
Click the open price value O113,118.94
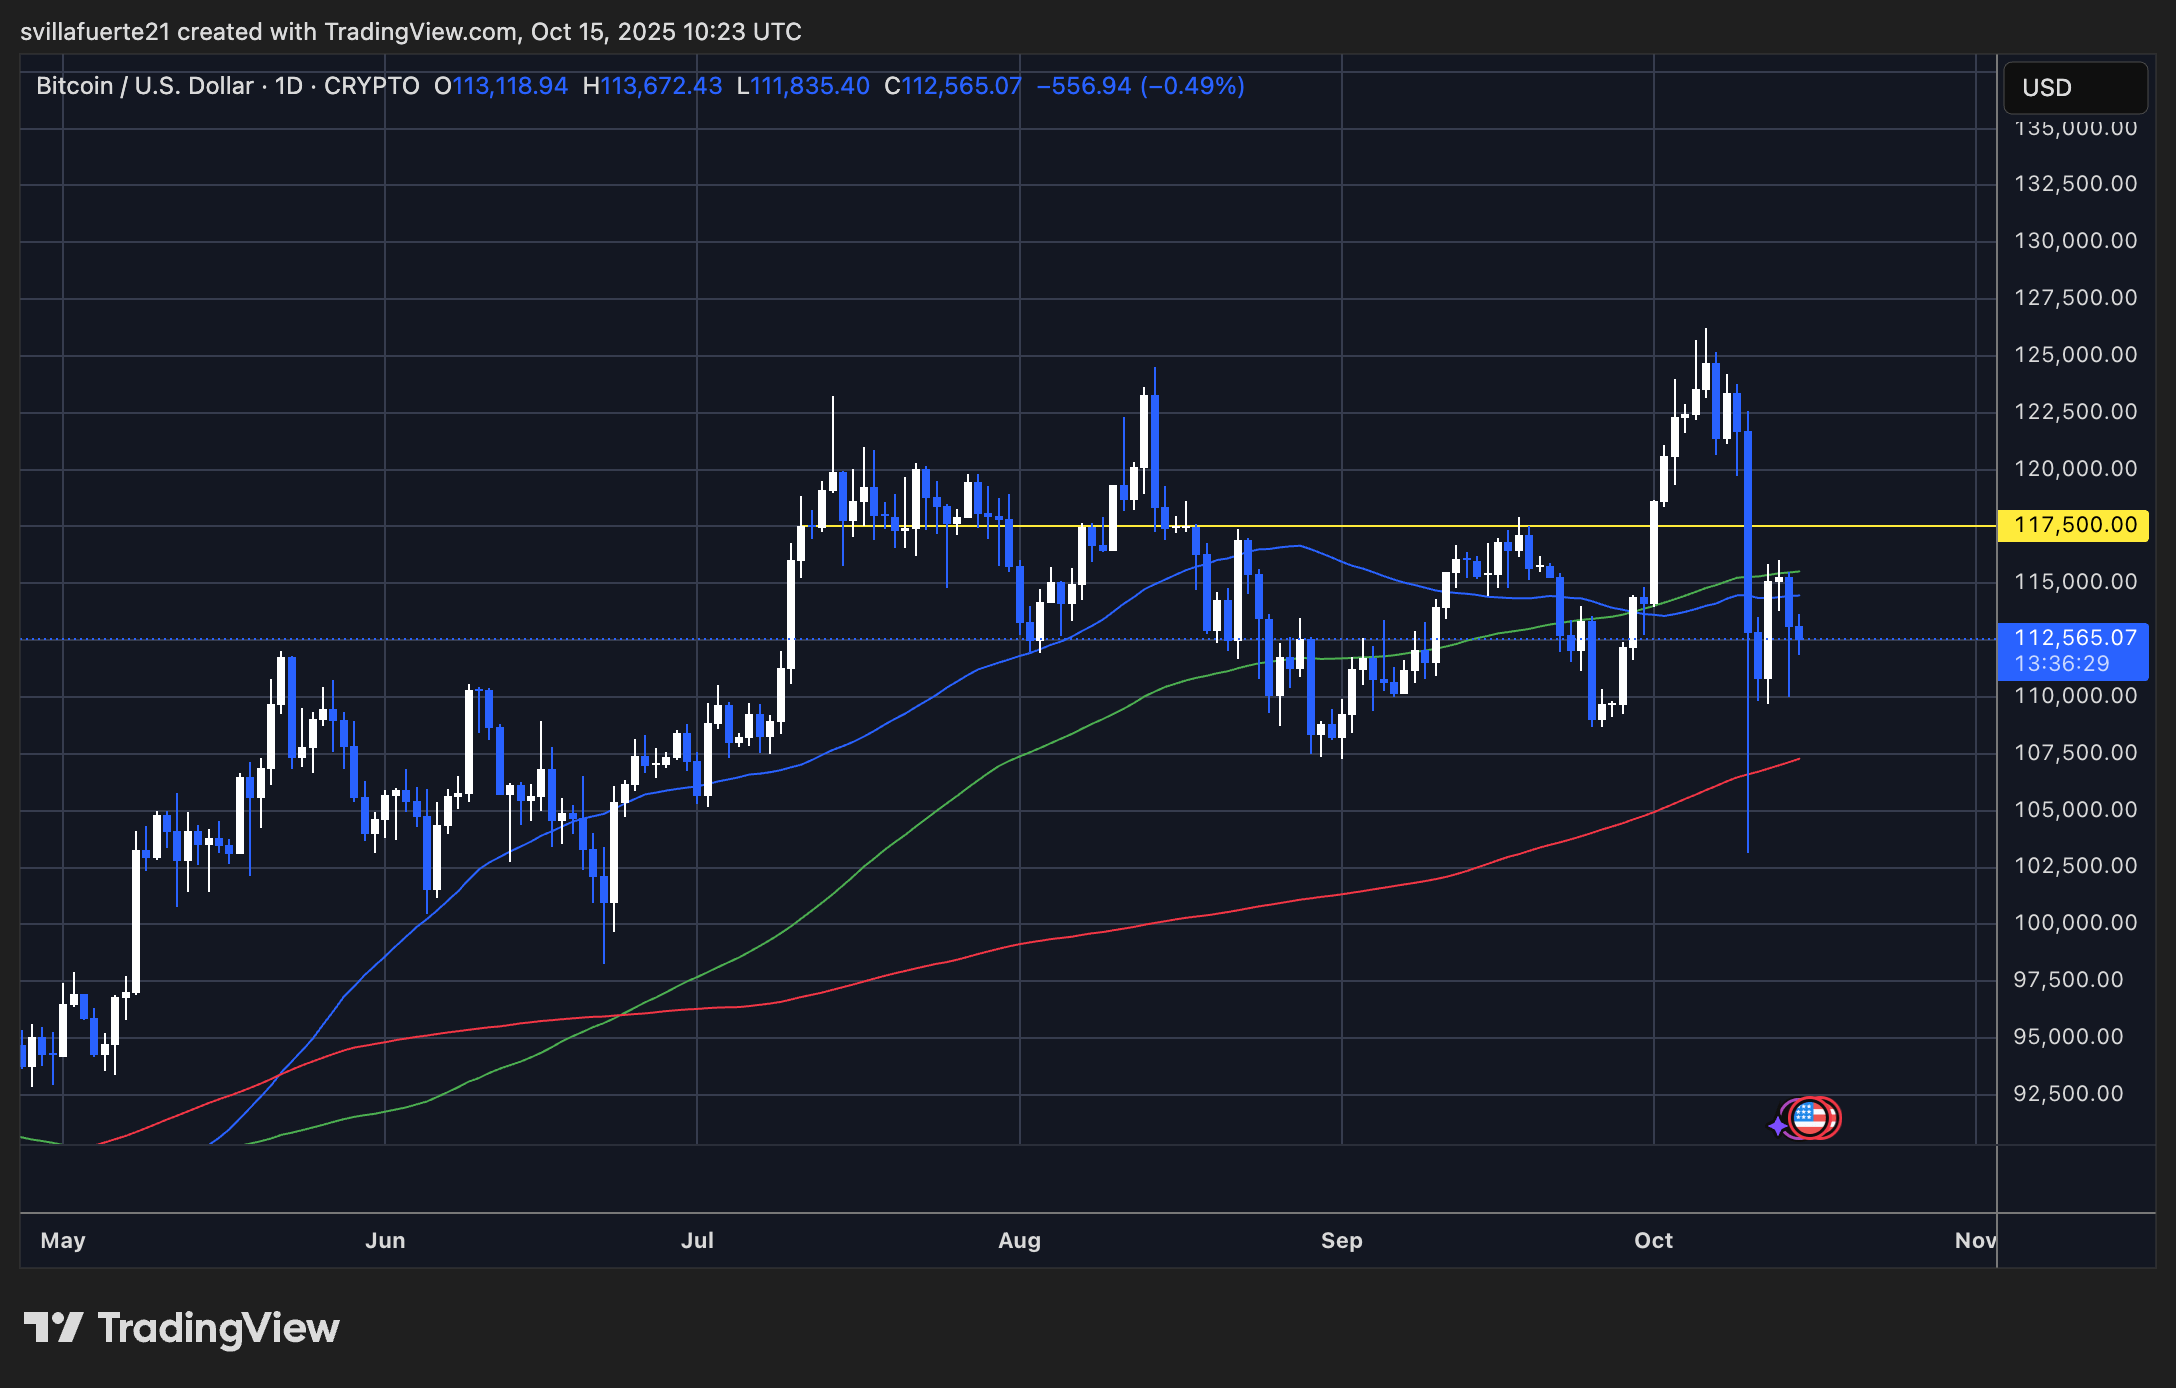[x=500, y=86]
